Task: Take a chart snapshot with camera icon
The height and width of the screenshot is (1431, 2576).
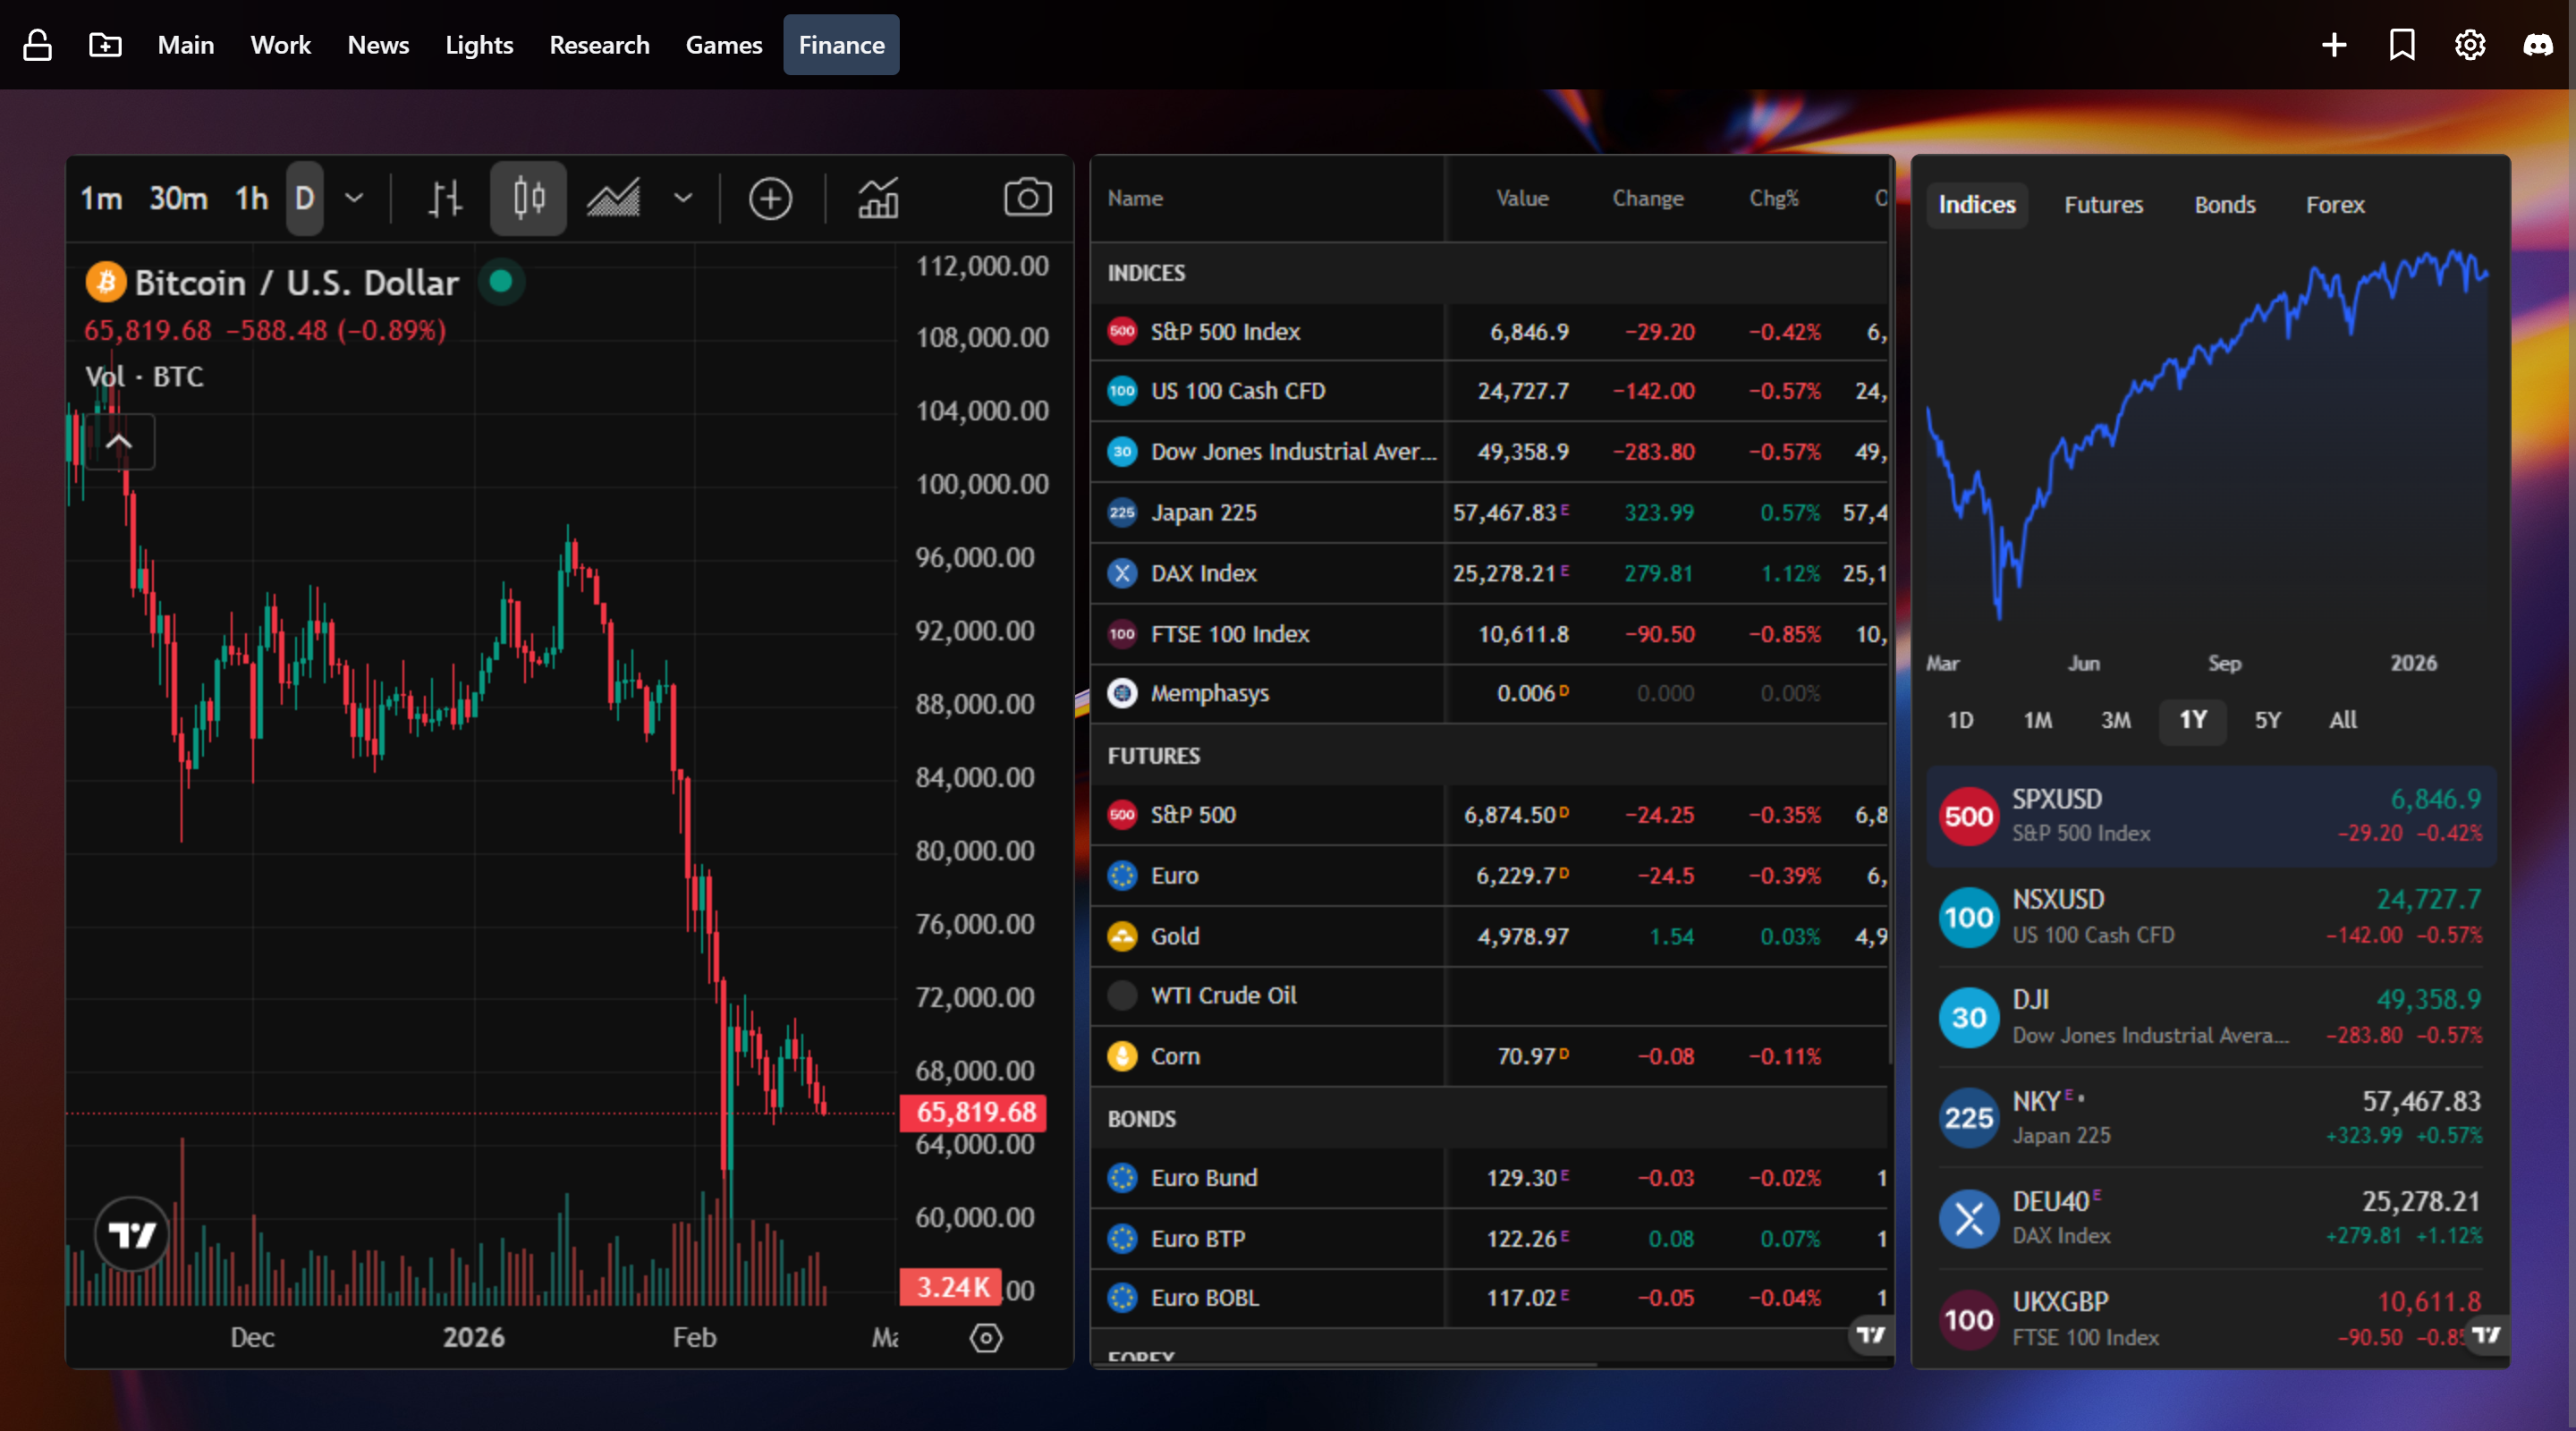Action: point(1027,198)
